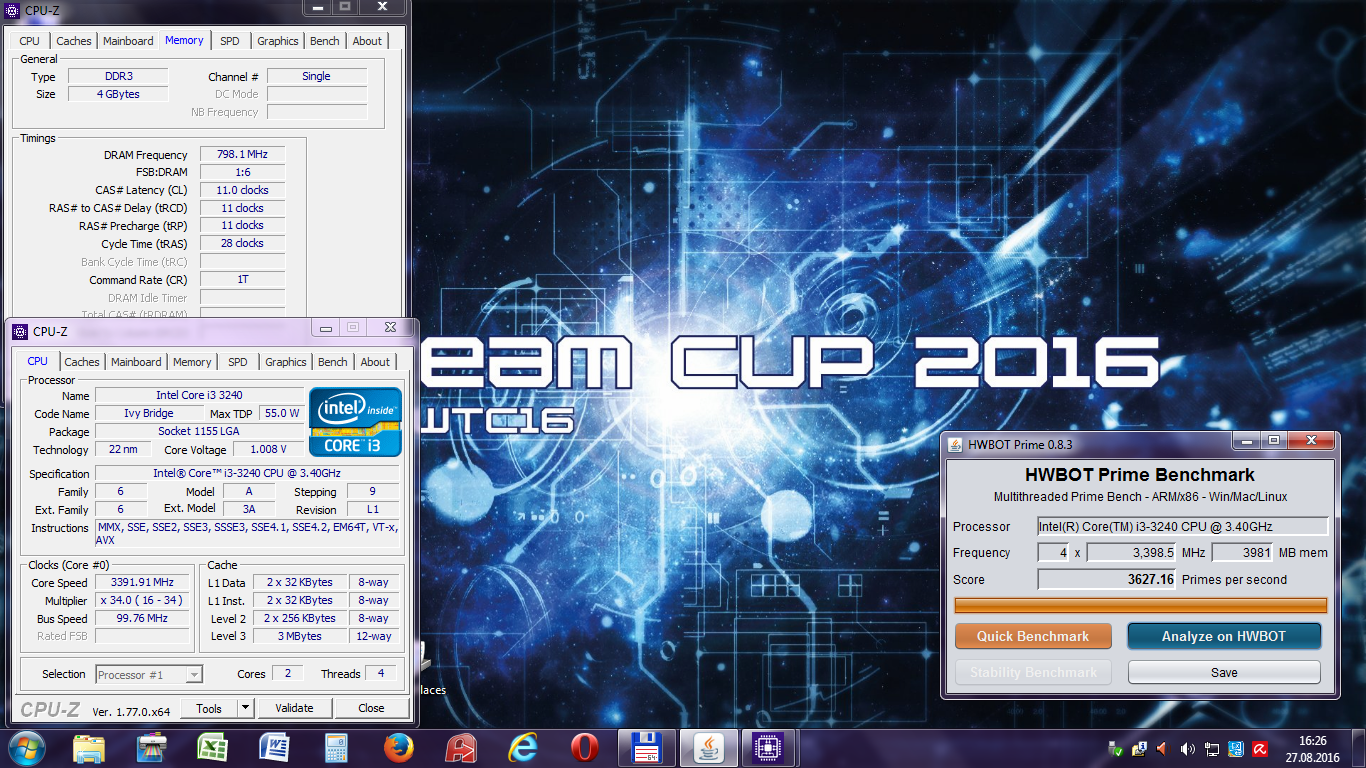The image size is (1366, 768).
Task: Click the FSB:DRAM value 1:6
Action: click(x=242, y=173)
